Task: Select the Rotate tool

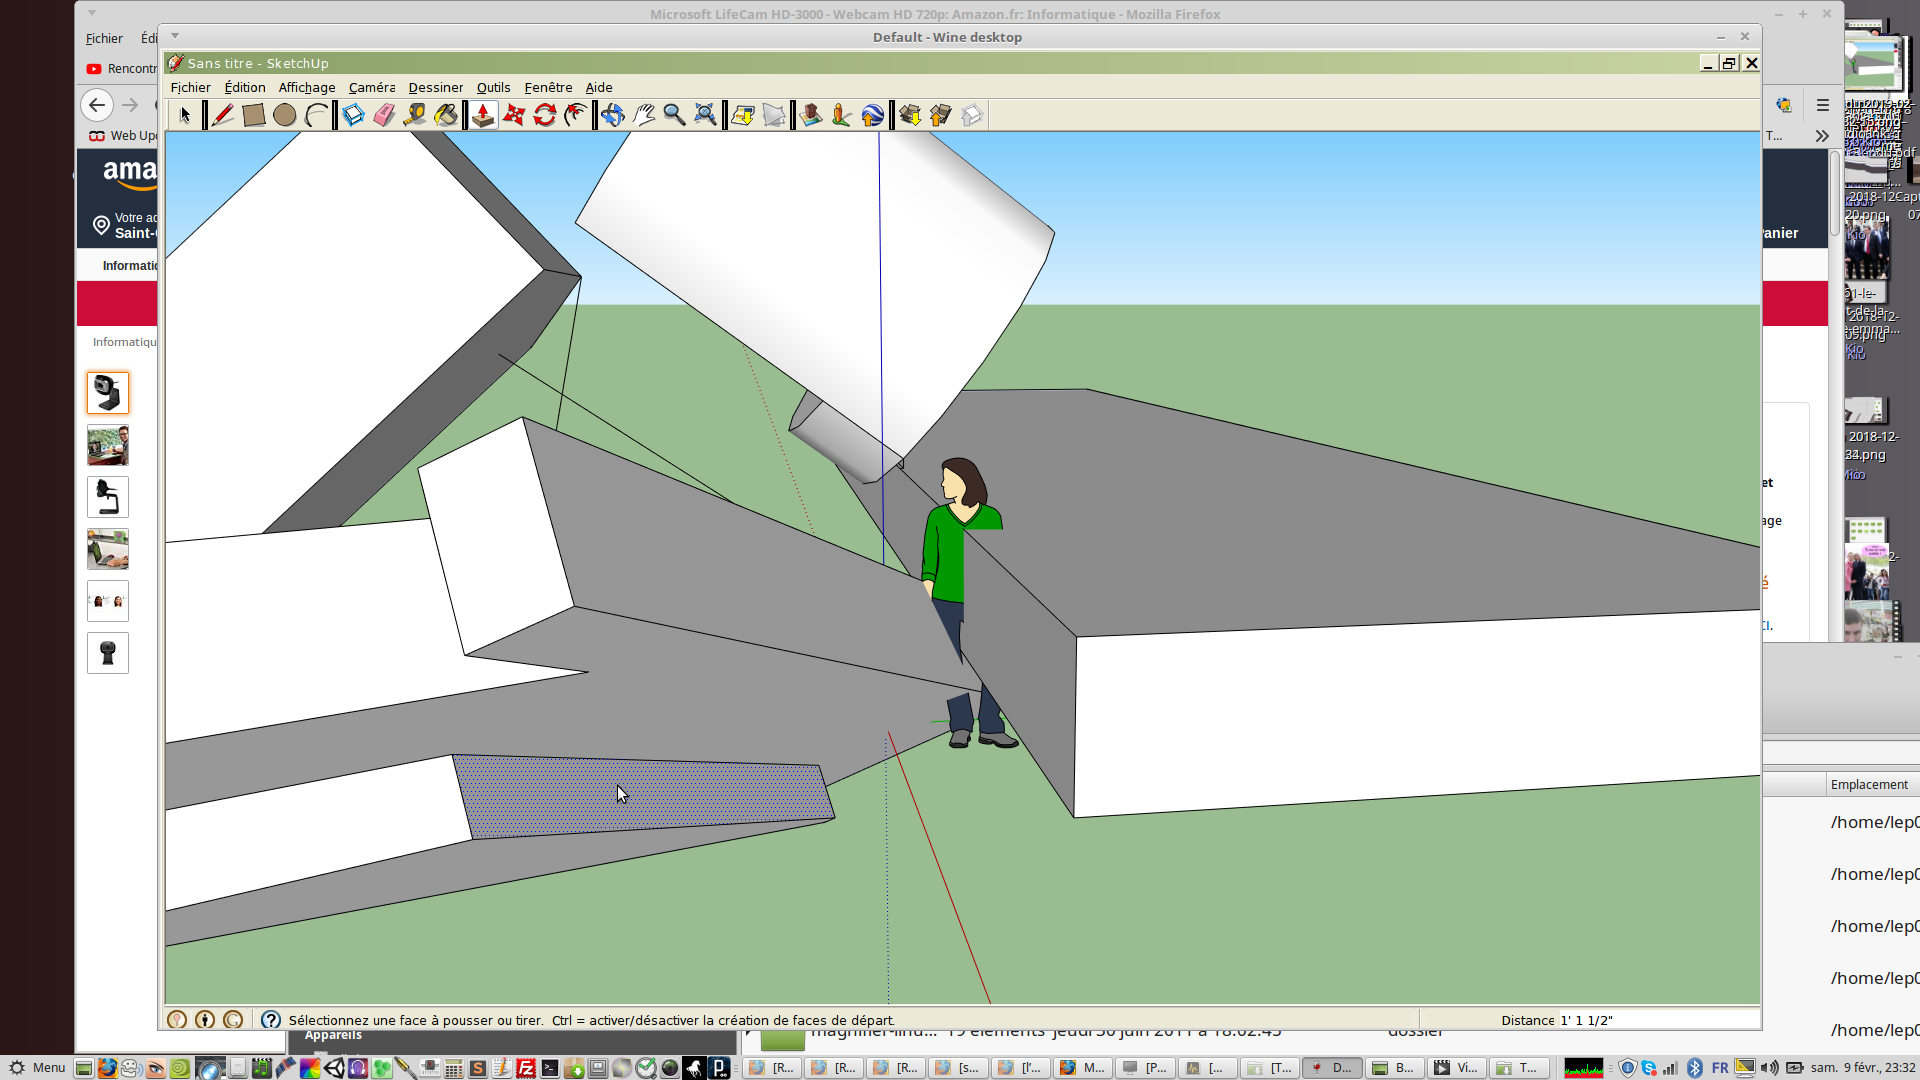Action: click(545, 115)
